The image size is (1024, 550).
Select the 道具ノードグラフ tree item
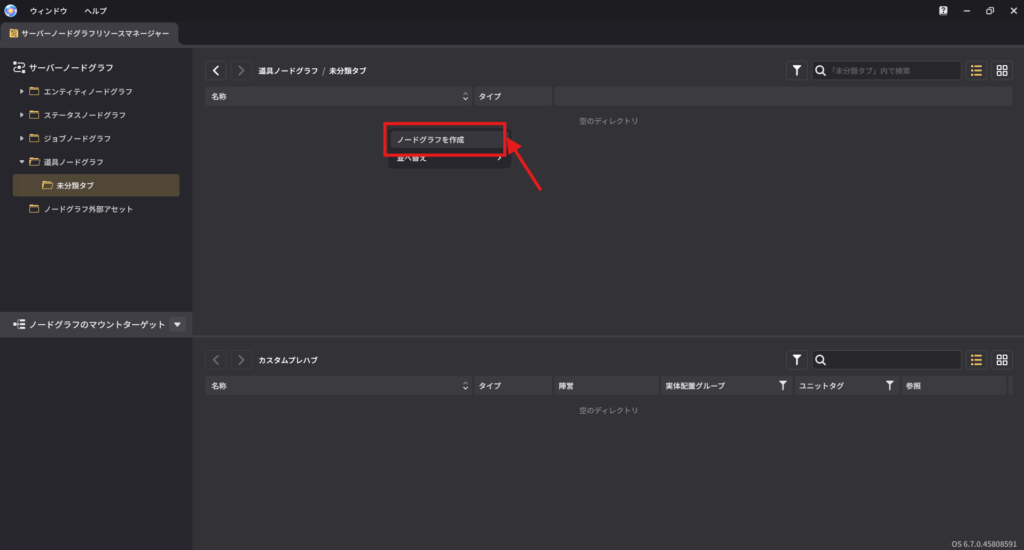[74, 162]
